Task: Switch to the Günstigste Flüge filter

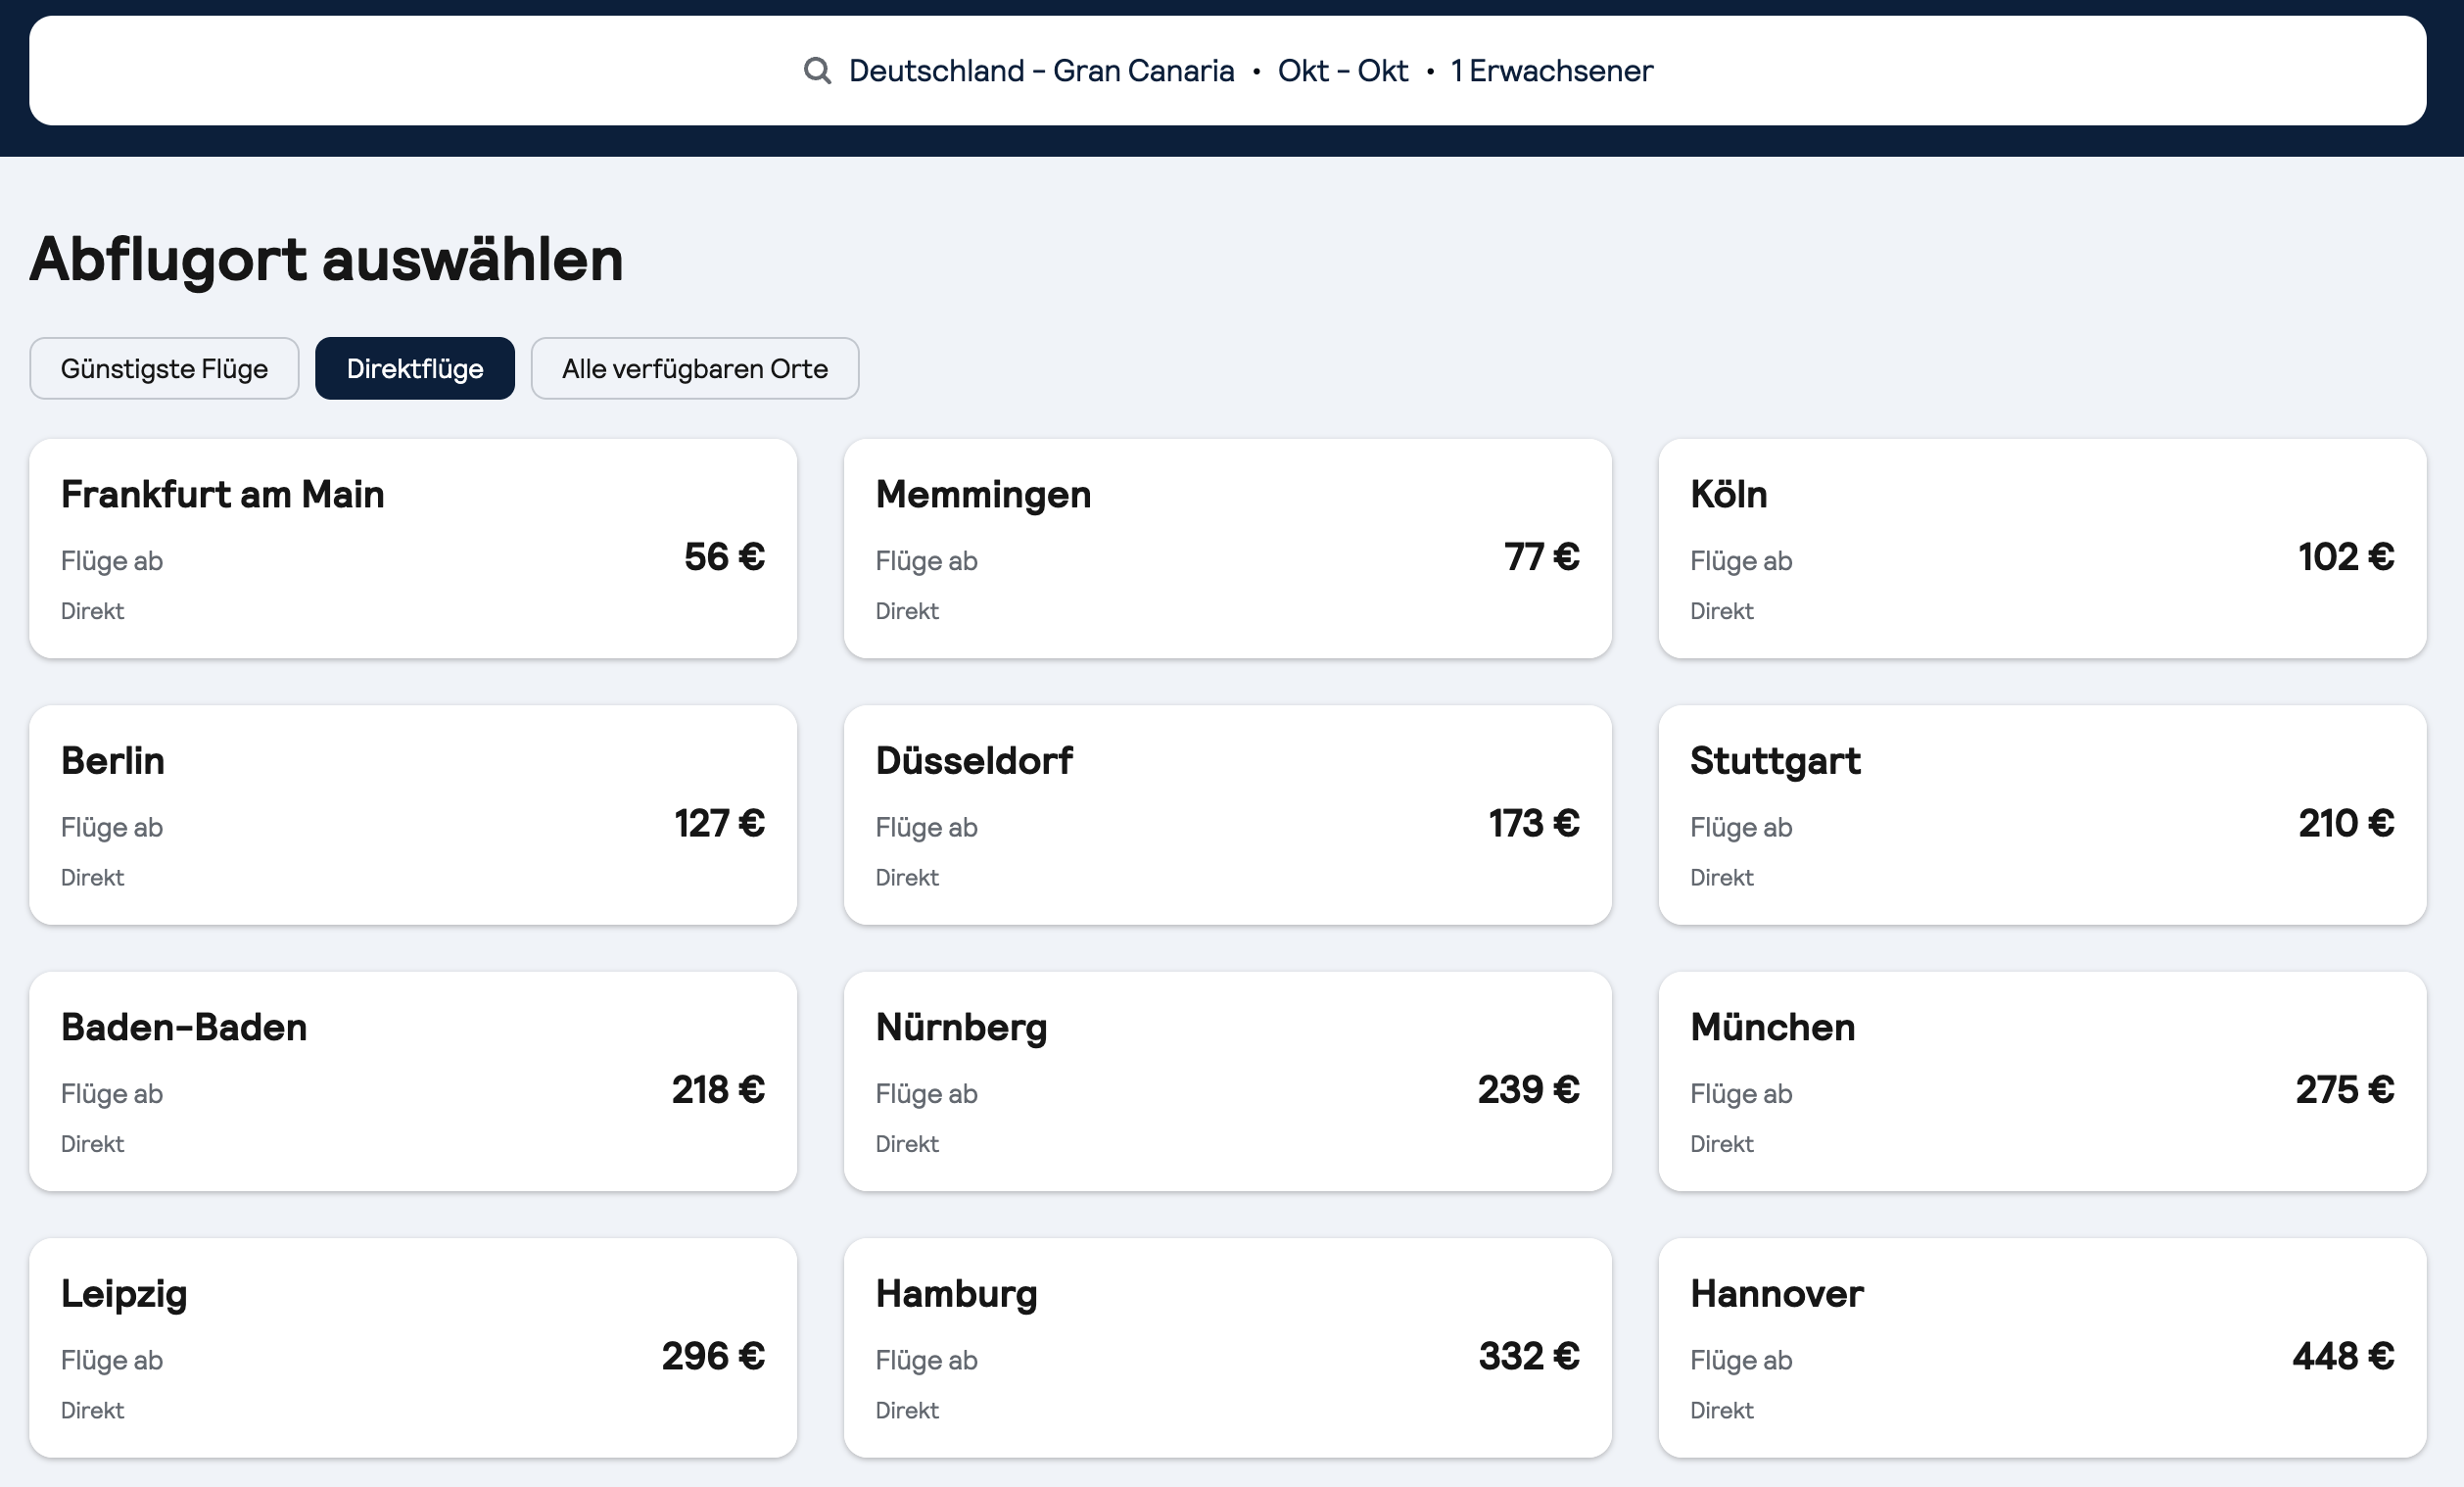Action: [164, 369]
